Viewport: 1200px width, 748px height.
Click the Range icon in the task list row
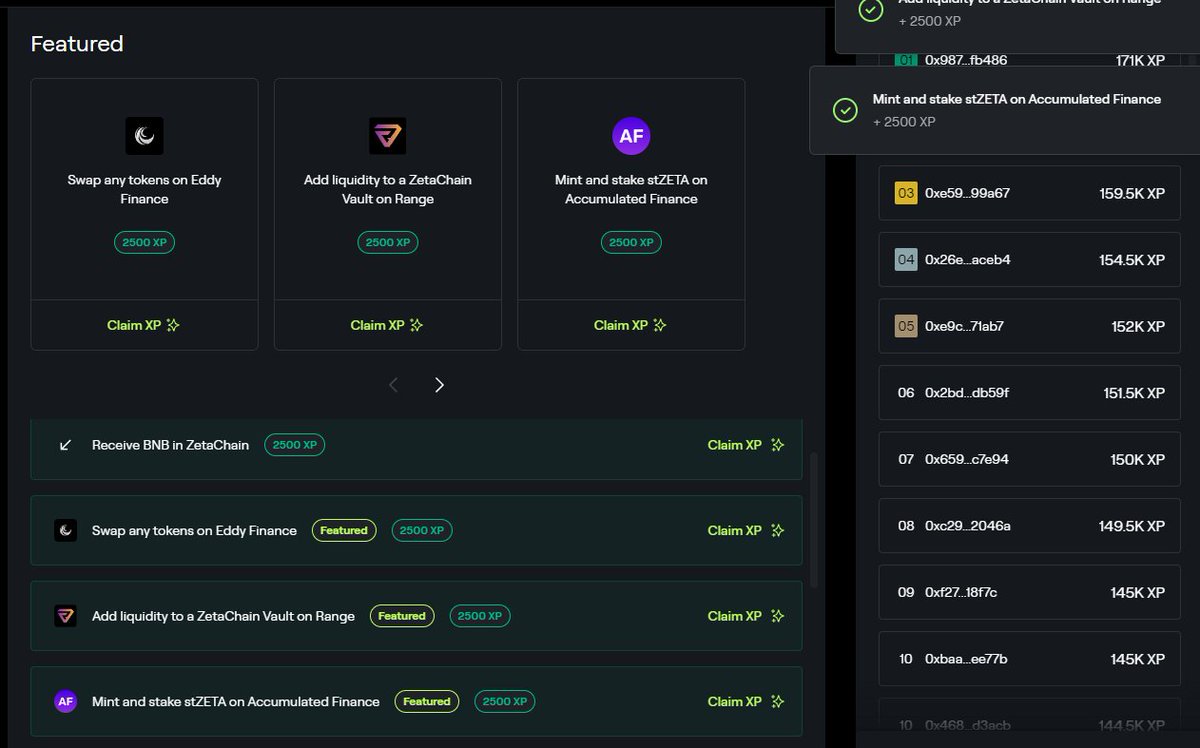pyautogui.click(x=66, y=616)
